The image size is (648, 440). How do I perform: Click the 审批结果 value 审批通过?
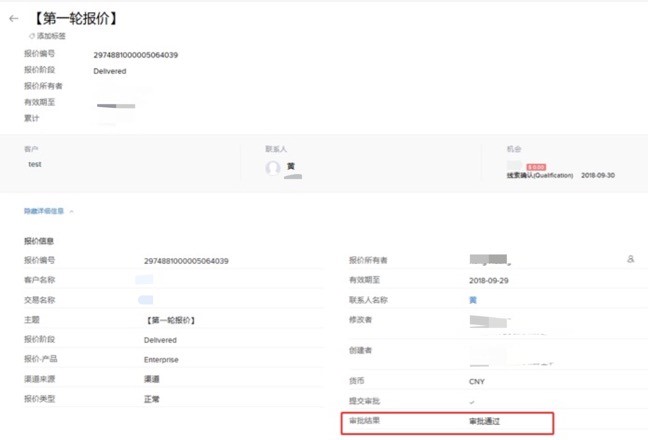(x=484, y=421)
